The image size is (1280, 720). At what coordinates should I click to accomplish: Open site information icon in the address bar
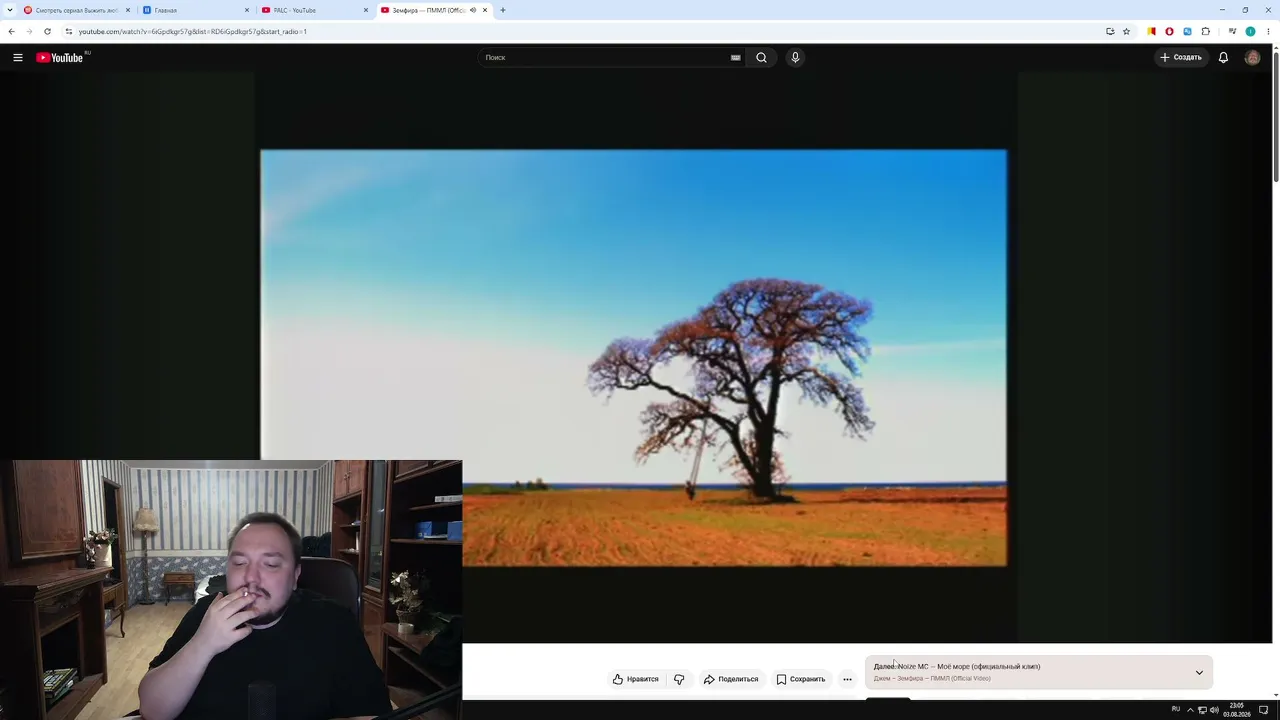68,32
